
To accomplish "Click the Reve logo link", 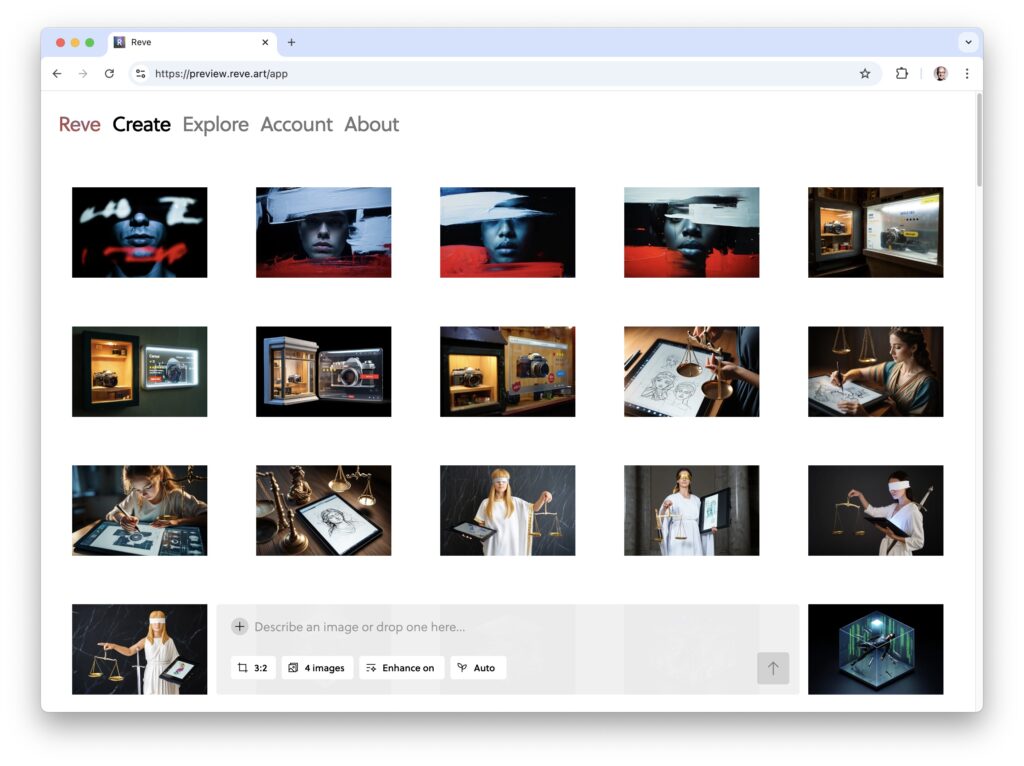I will (79, 125).
